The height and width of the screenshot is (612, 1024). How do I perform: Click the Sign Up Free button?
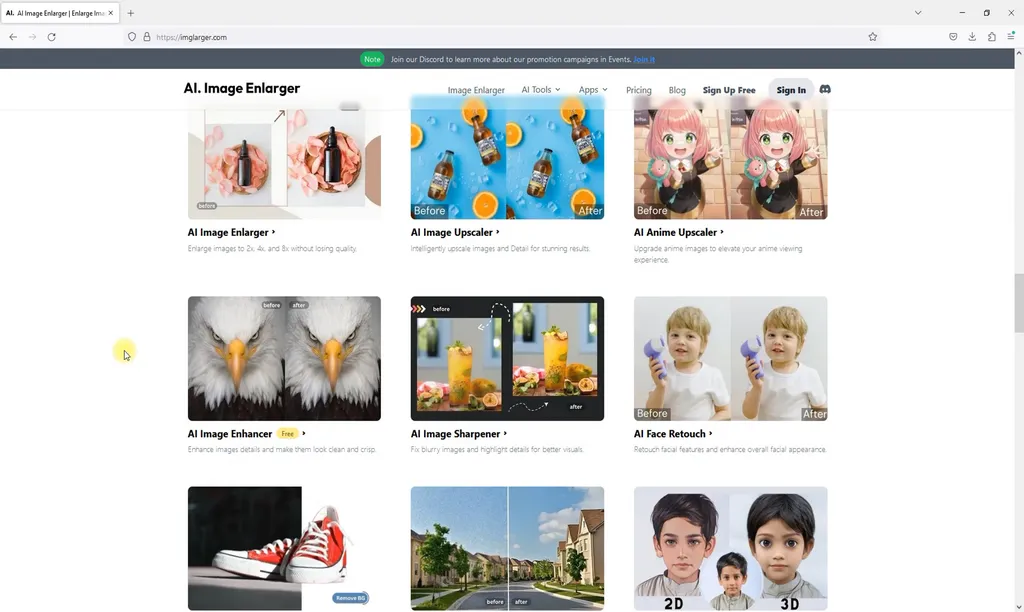729,89
